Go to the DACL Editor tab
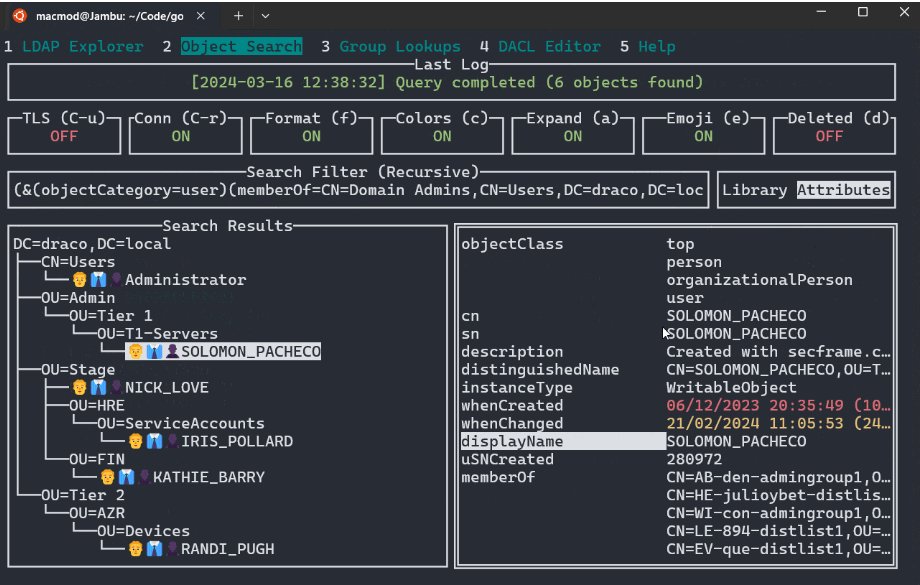 549,46
